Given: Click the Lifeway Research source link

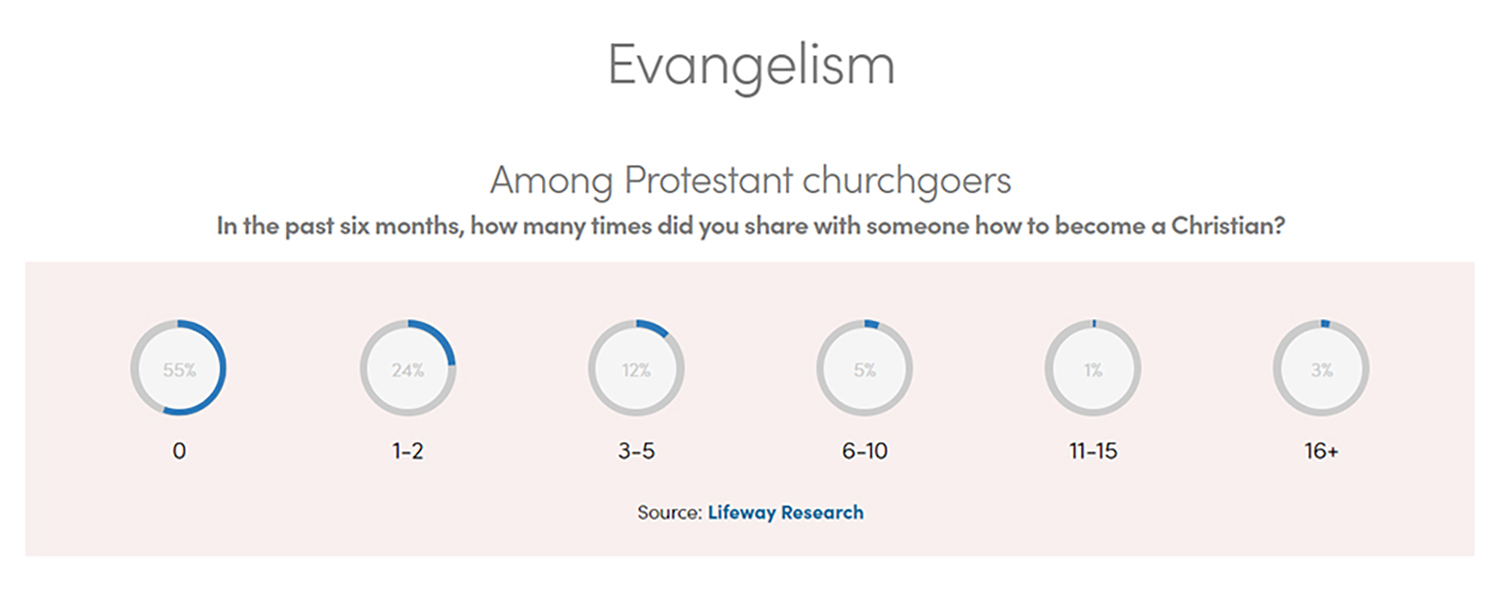Looking at the screenshot, I should pos(785,513).
